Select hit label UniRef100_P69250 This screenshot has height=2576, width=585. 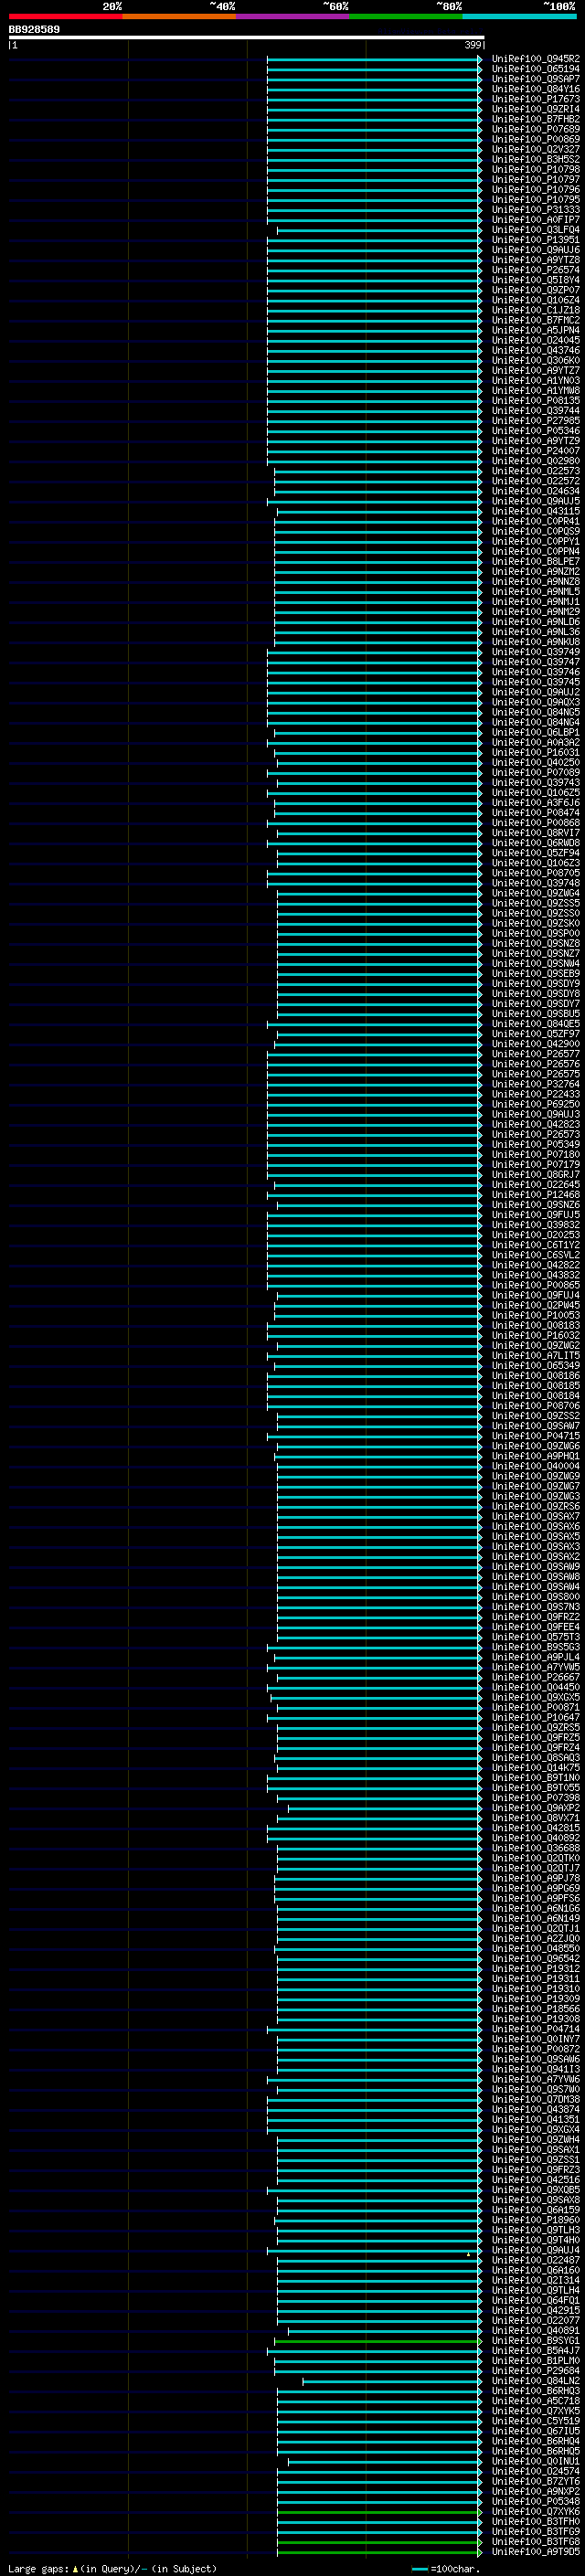pos(535,1104)
